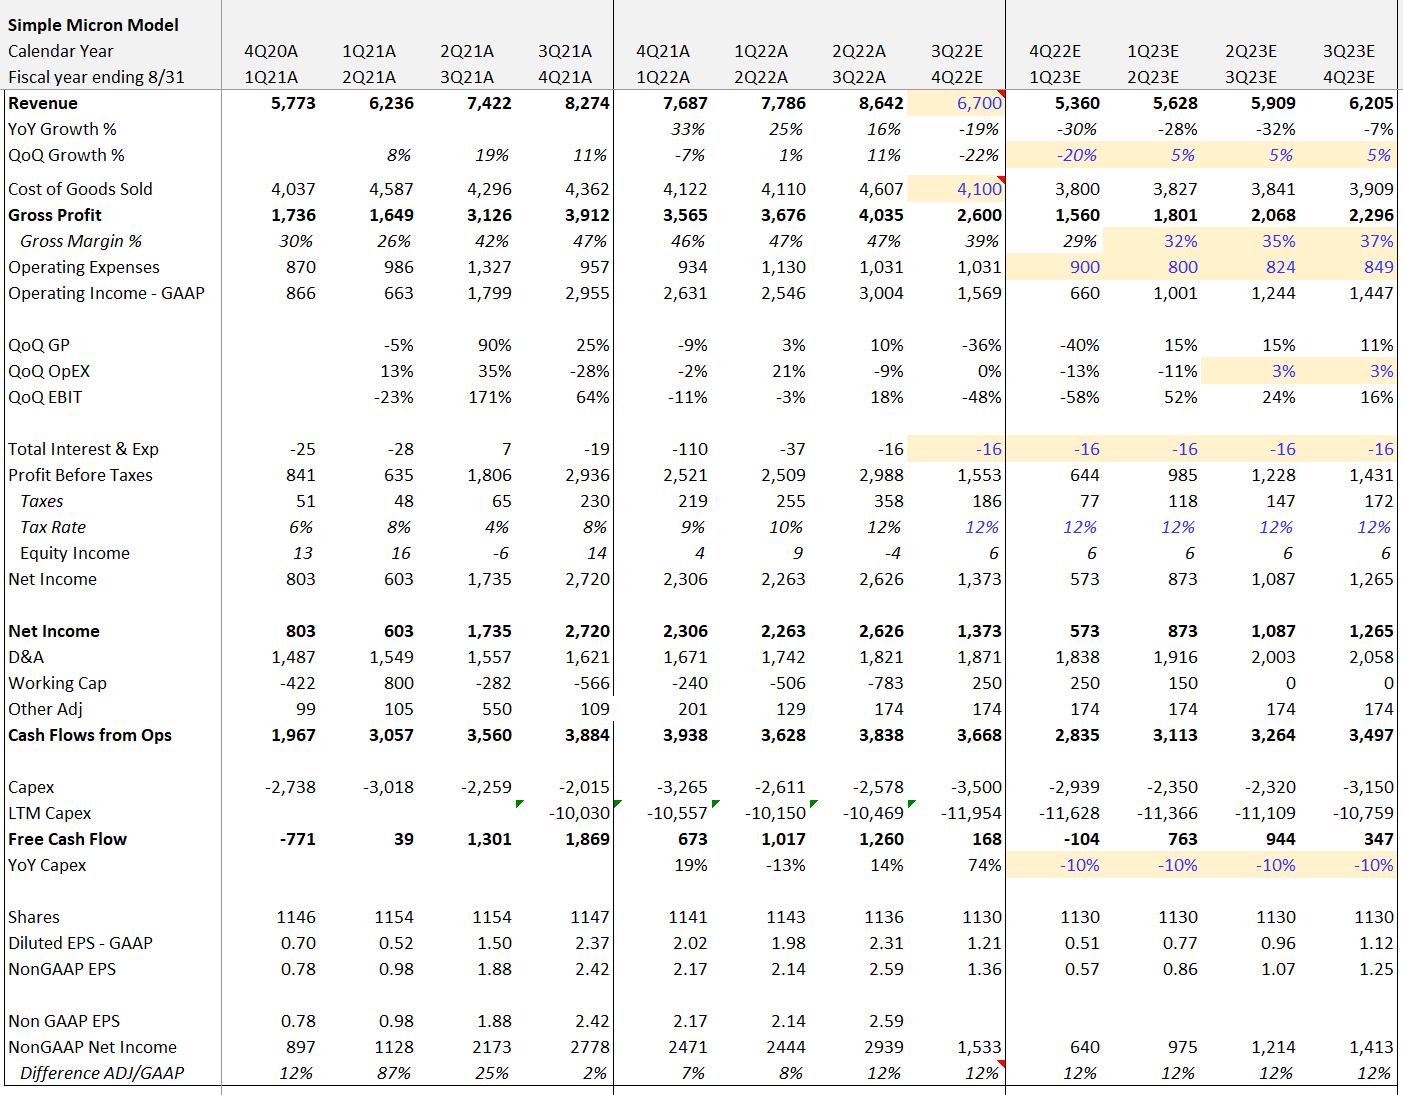Select the 171% QoQ EBIT cell

pyautogui.click(x=490, y=397)
